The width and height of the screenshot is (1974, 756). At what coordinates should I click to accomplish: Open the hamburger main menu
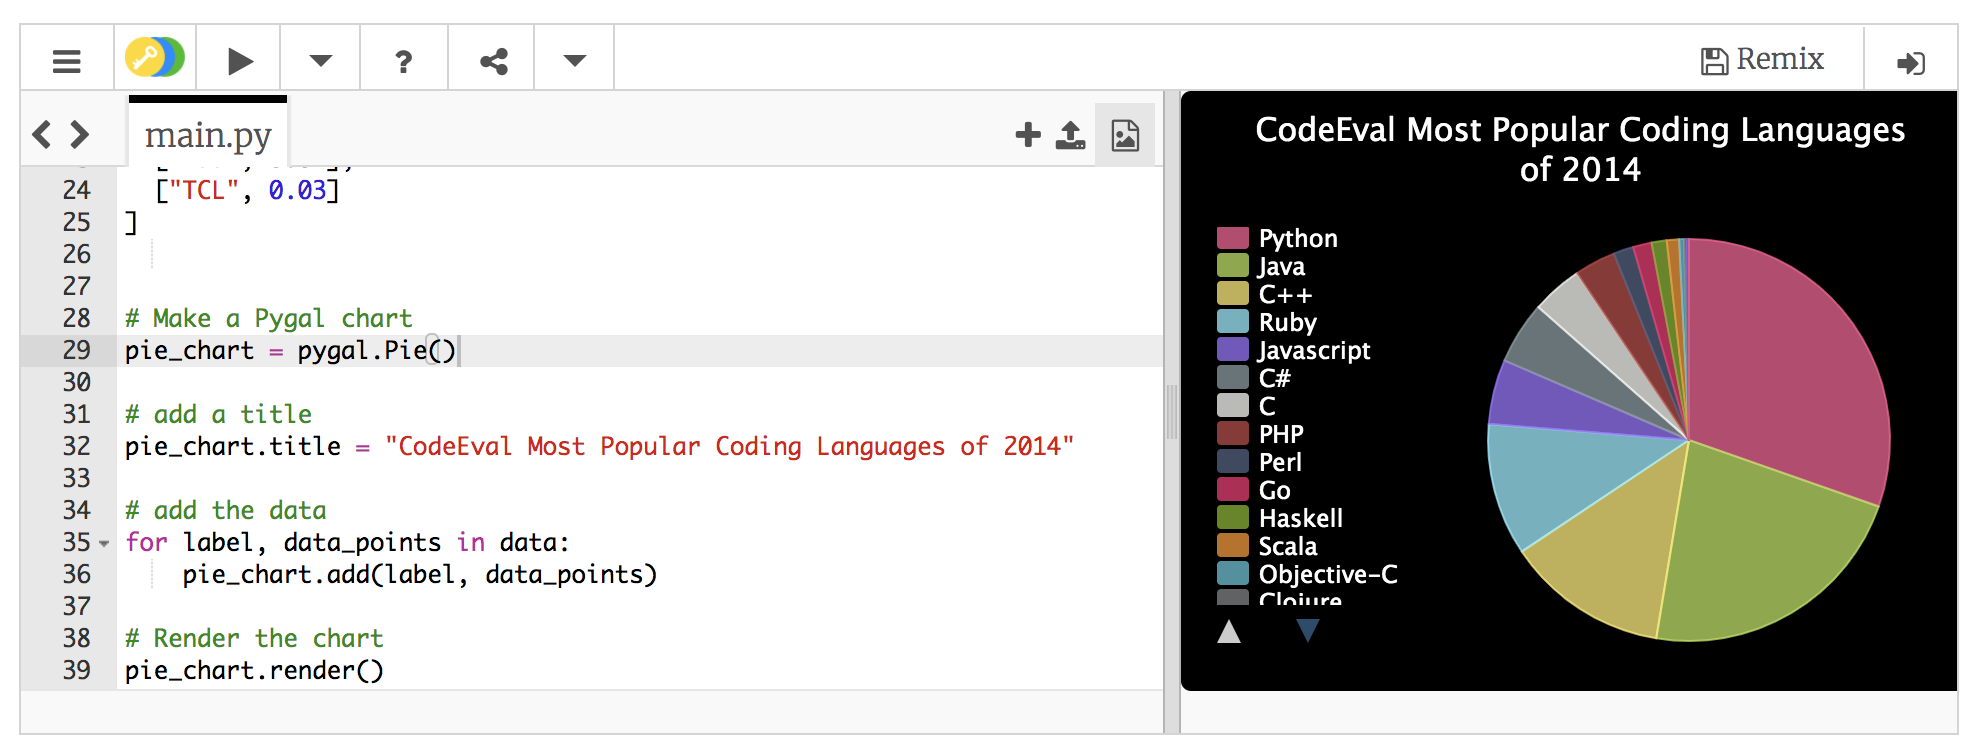click(x=66, y=61)
